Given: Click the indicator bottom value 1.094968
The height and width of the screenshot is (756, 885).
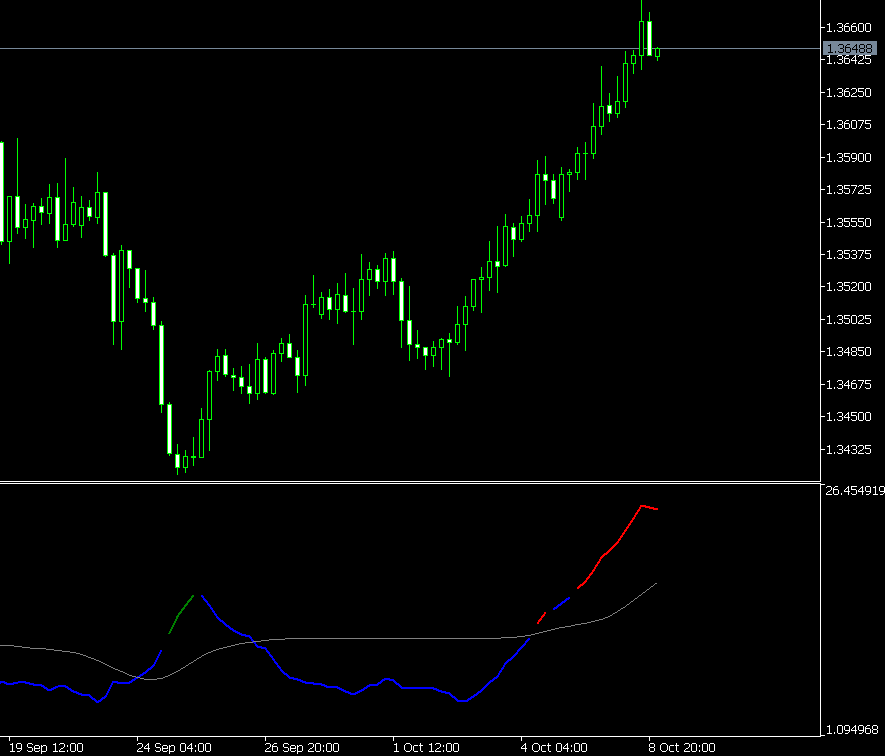Looking at the screenshot, I should click(852, 729).
